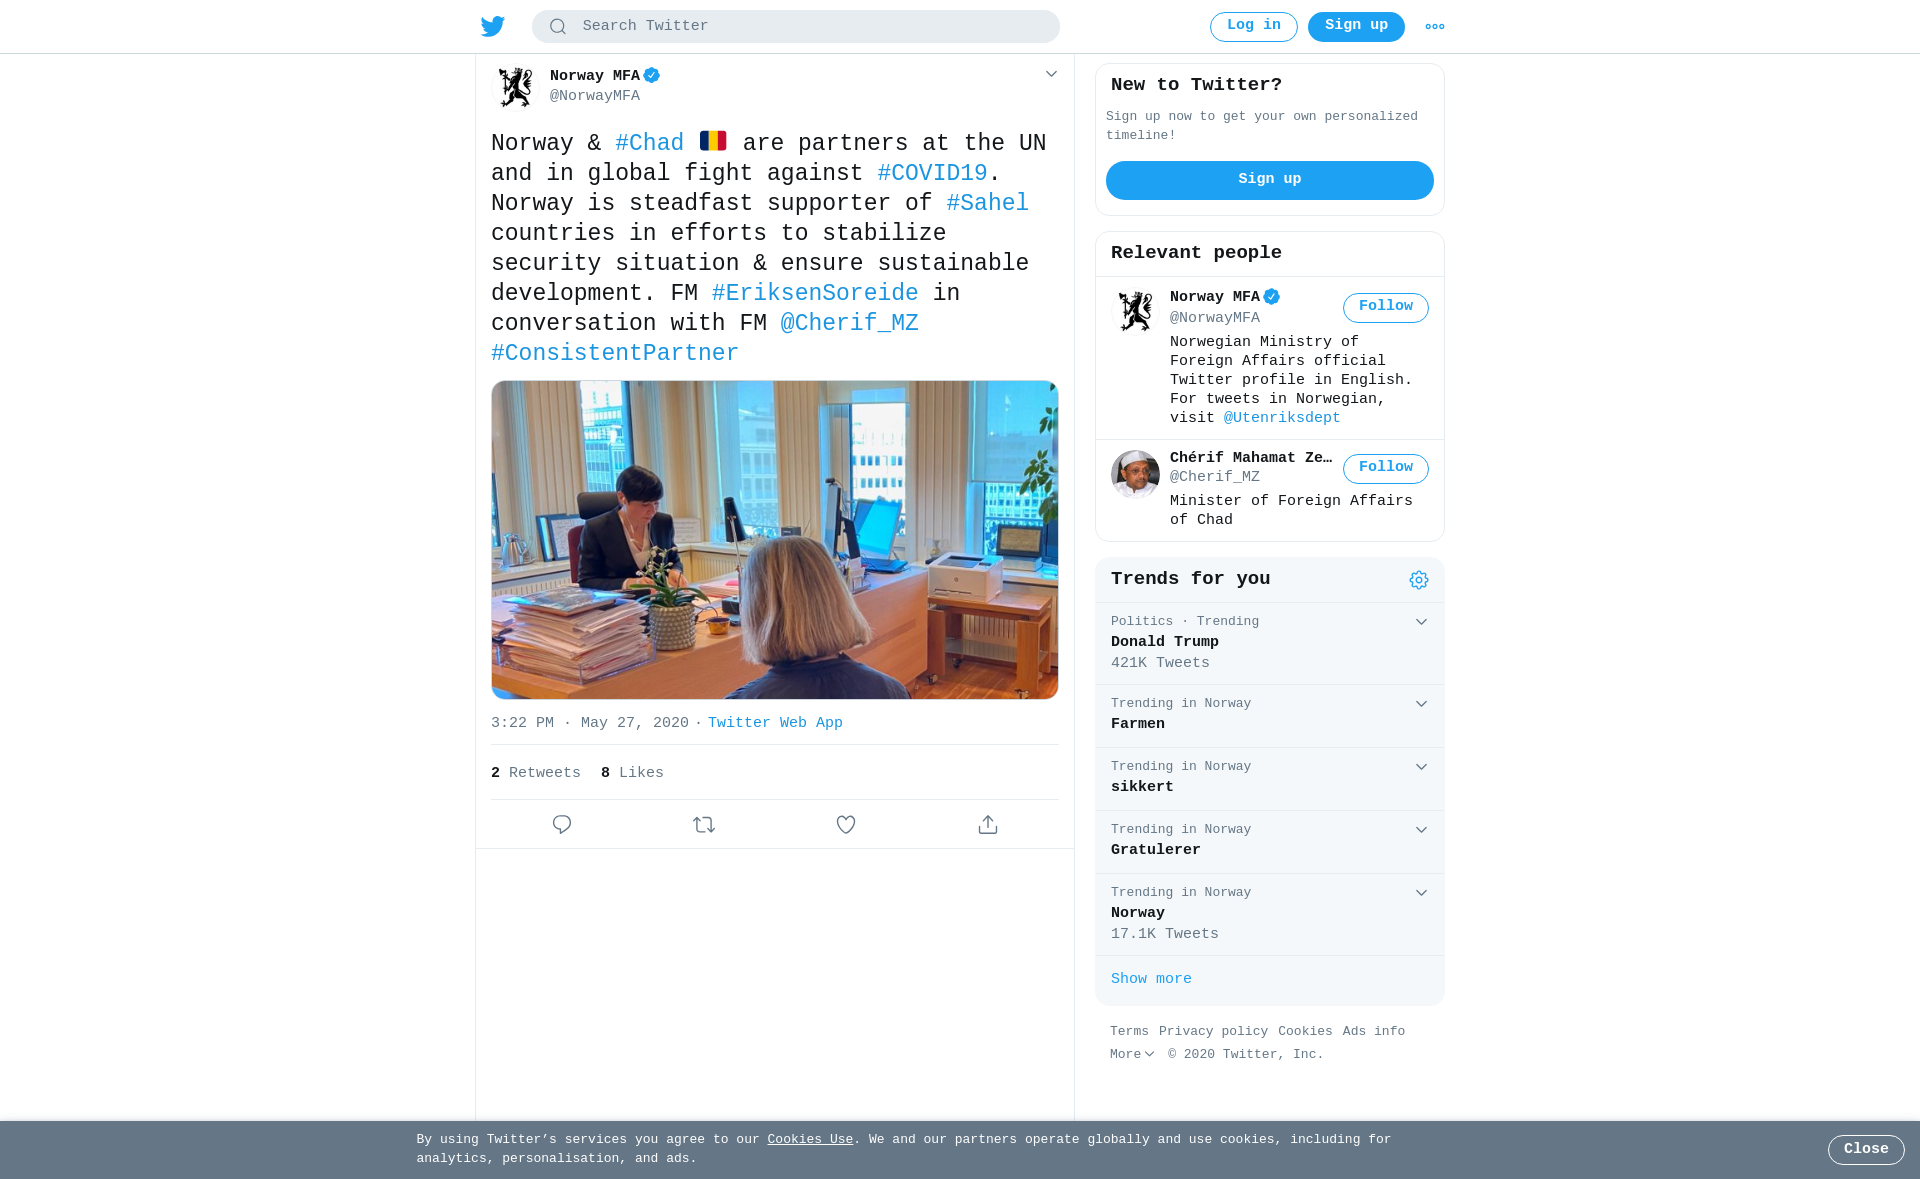This screenshot has width=1920, height=1179.
Task: Click the retweet icon below tweet
Action: tap(704, 825)
